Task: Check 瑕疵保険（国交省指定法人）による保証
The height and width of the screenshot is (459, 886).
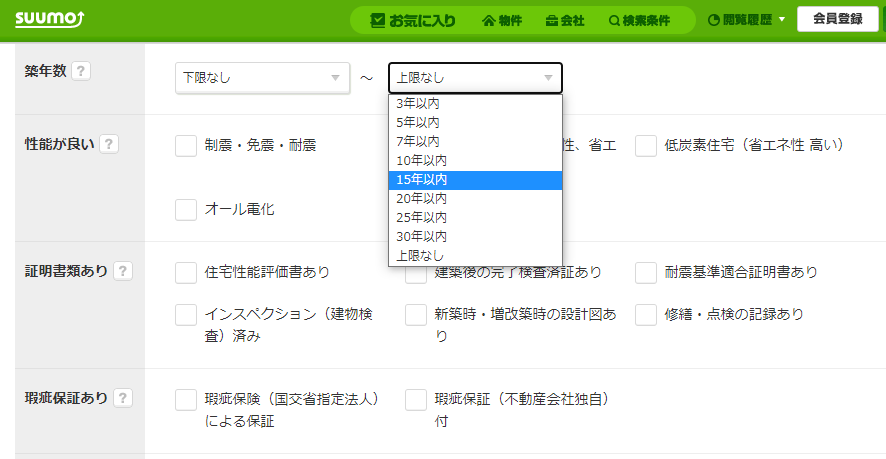Action: coord(186,400)
